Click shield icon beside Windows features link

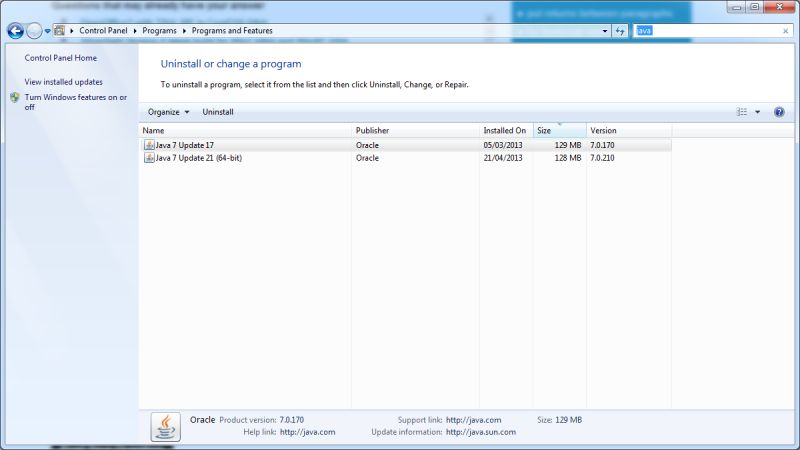coord(15,97)
